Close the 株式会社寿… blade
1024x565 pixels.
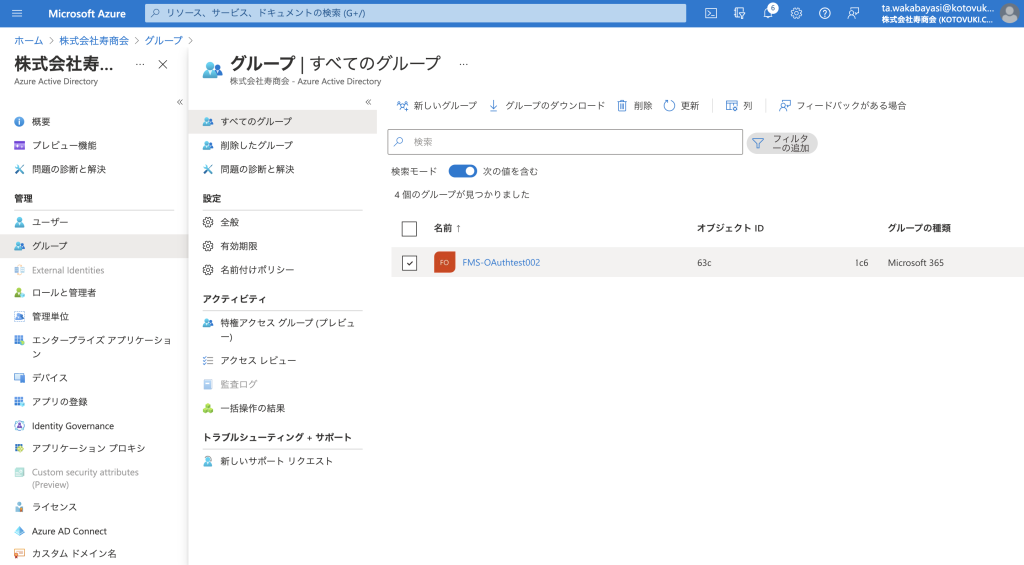pos(163,64)
